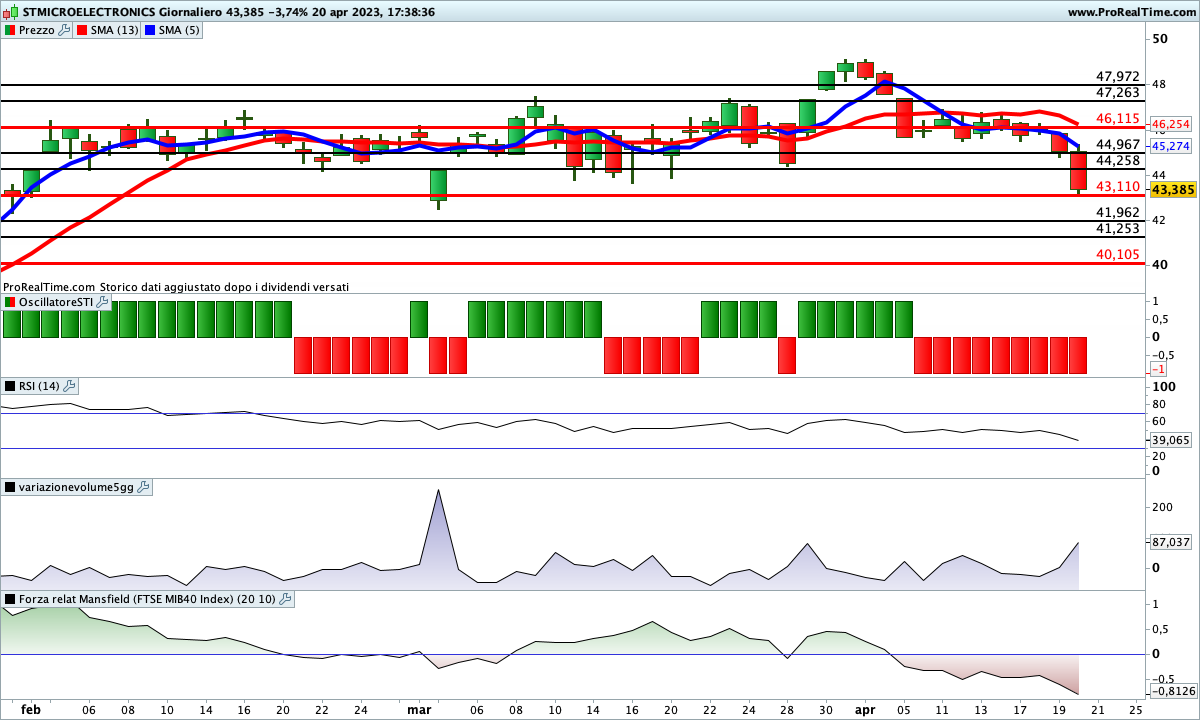Click the 'feb' month label on time axis
The image size is (1200, 720).
pos(31,709)
